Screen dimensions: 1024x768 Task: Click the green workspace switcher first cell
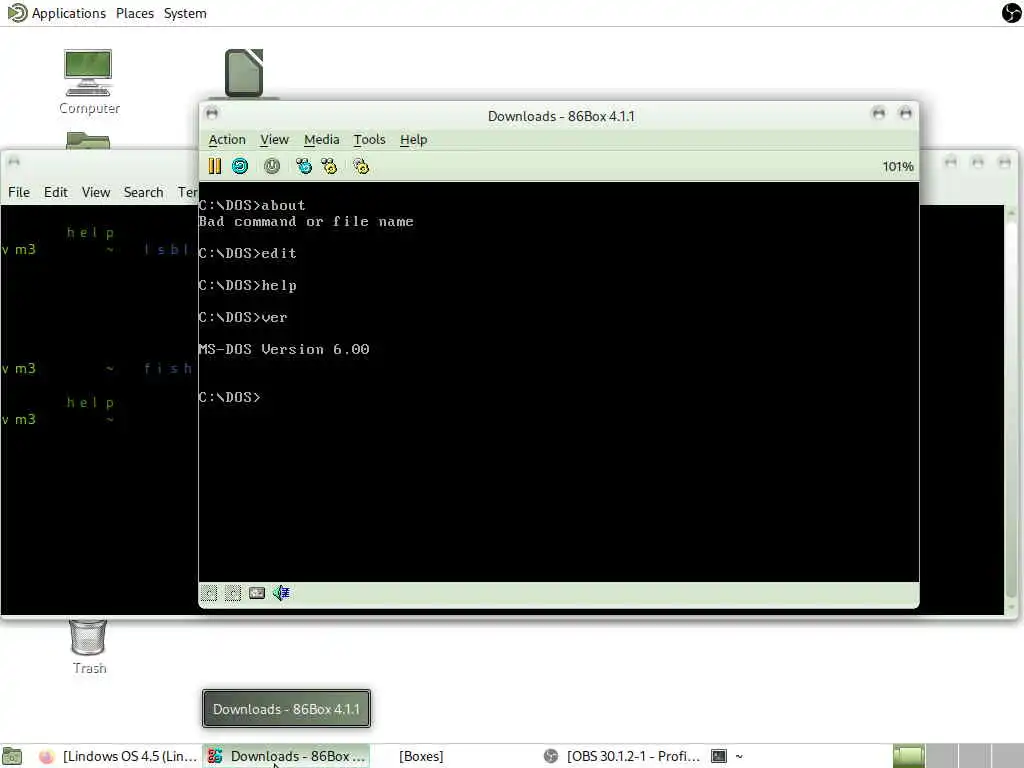(x=908, y=756)
